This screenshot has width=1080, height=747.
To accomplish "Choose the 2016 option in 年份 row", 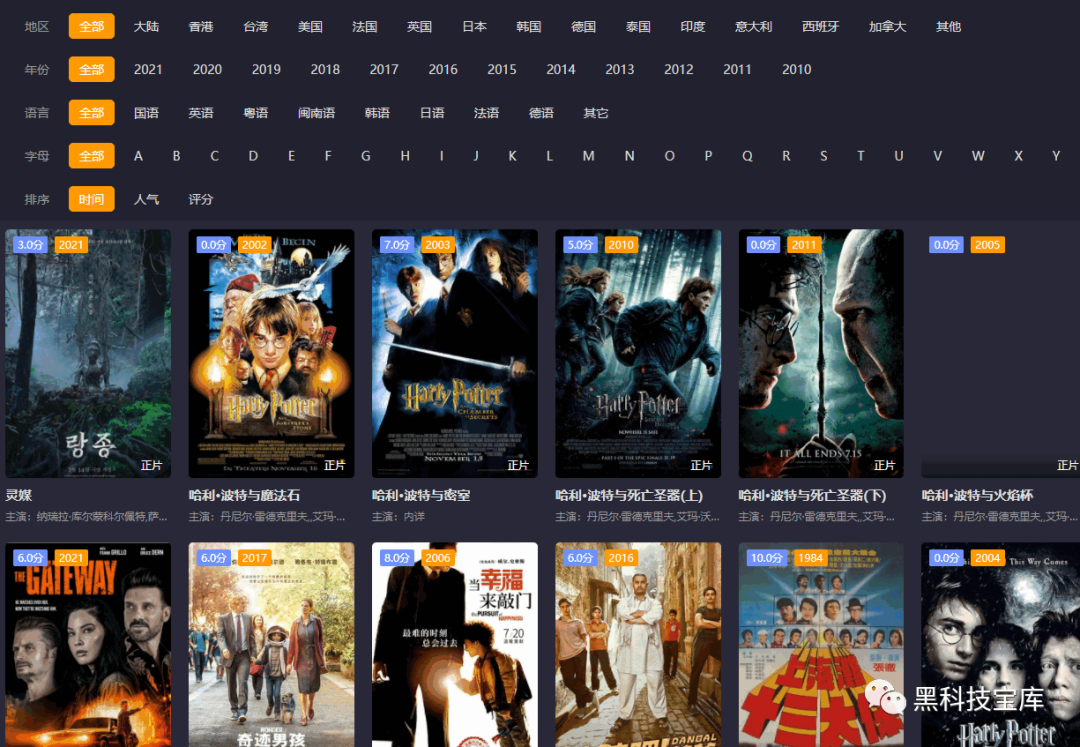I will pos(443,70).
